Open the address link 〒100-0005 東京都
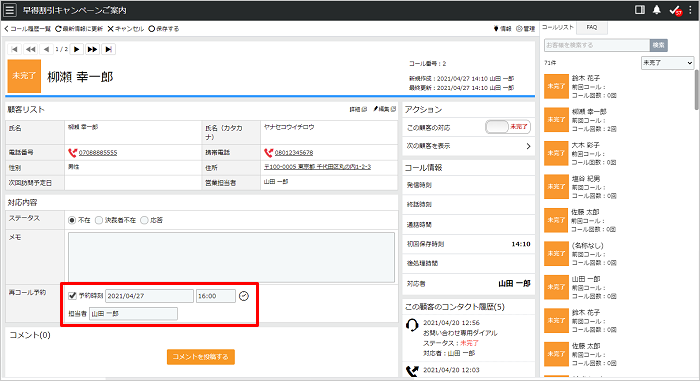 point(317,167)
